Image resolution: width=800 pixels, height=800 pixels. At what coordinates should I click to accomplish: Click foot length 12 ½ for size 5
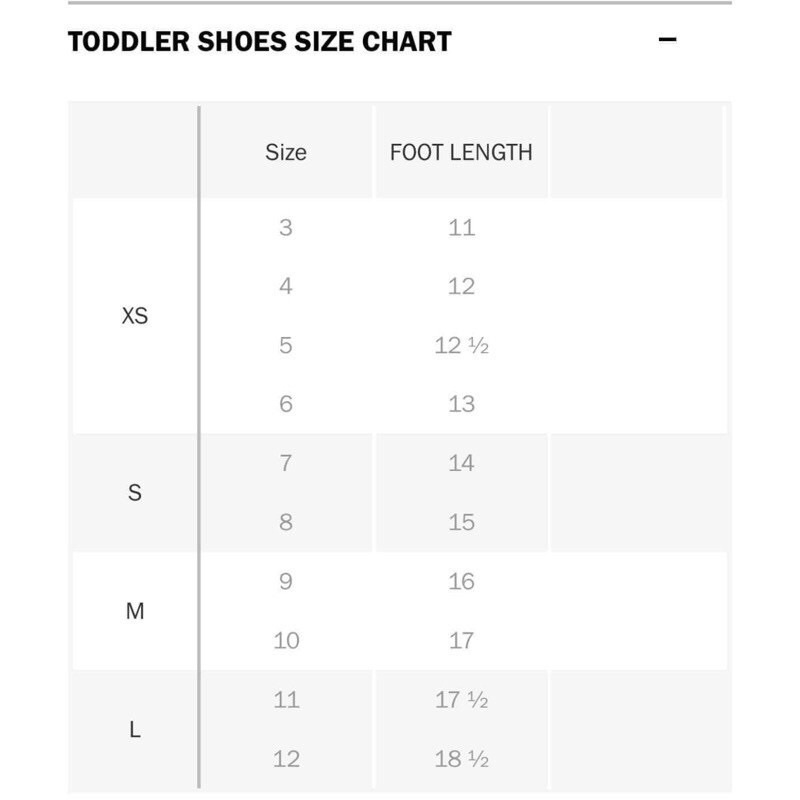click(x=462, y=343)
